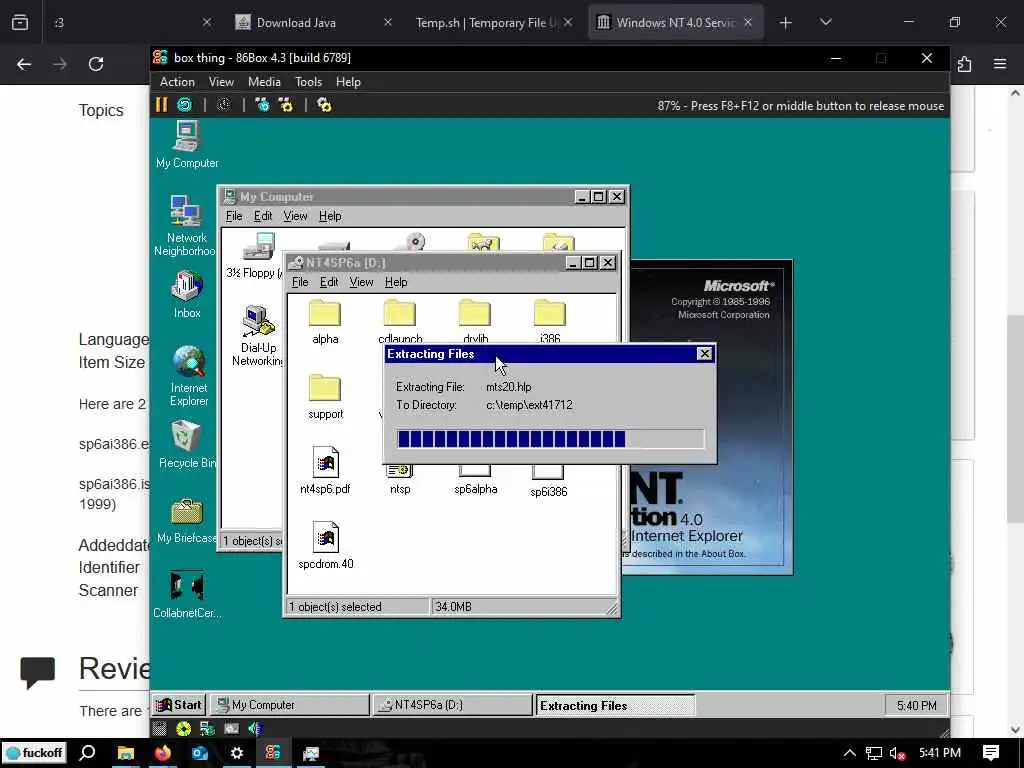Go back in the browser
Screen dimensions: 1024x768
[x=24, y=64]
